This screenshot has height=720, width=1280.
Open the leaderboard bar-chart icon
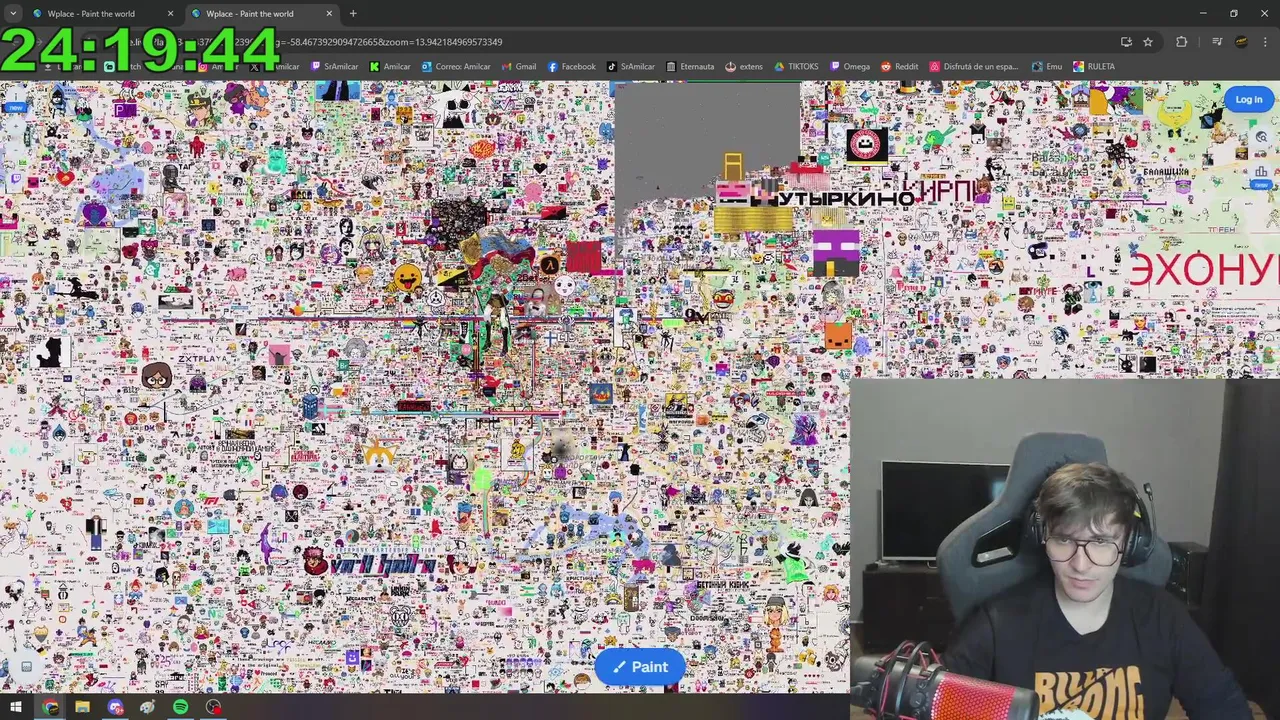click(1260, 173)
